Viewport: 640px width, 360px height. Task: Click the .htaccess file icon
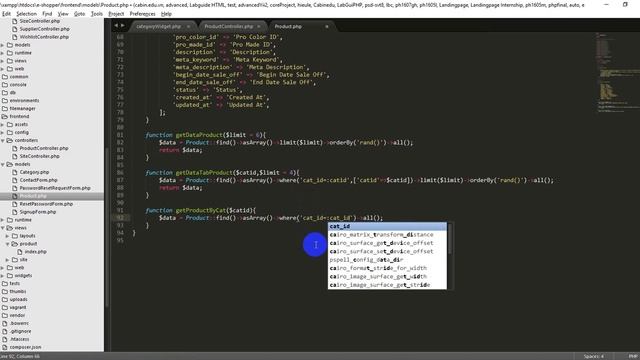click(x=5, y=339)
